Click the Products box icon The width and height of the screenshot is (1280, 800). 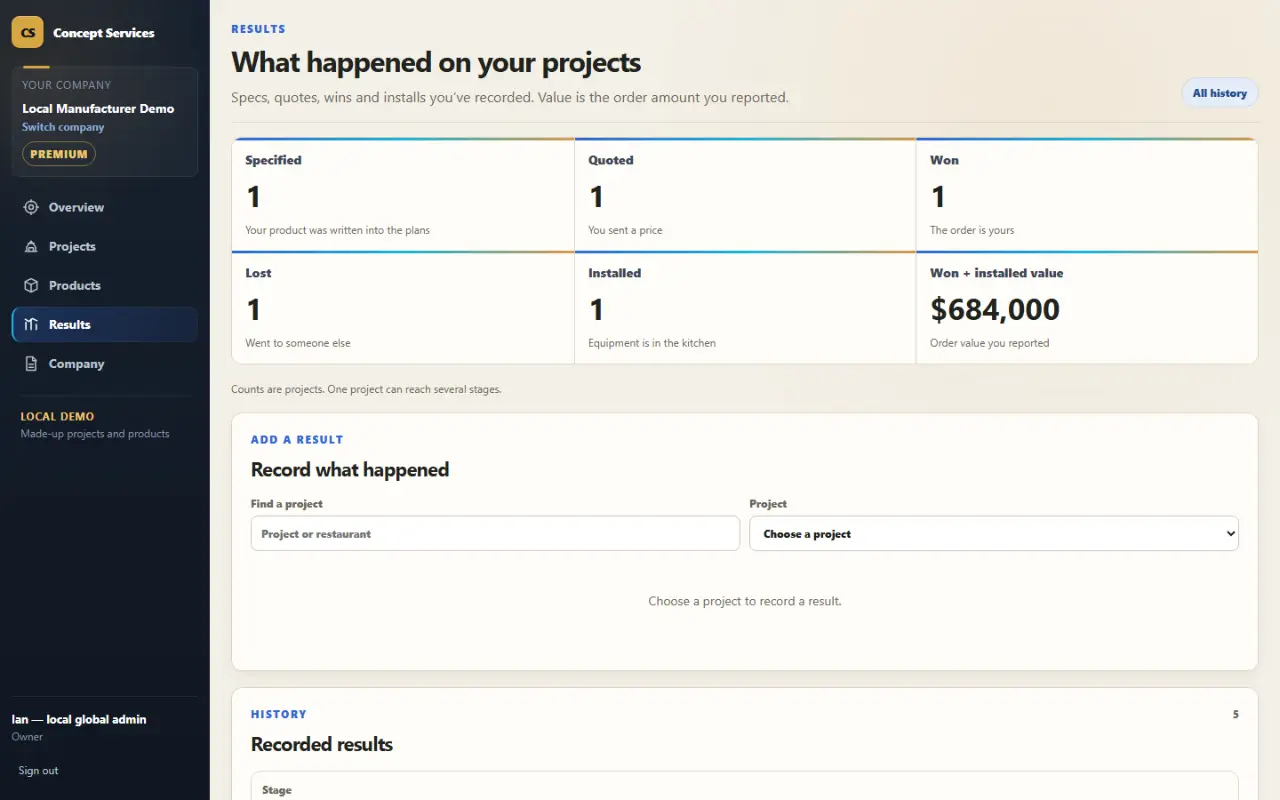click(31, 285)
